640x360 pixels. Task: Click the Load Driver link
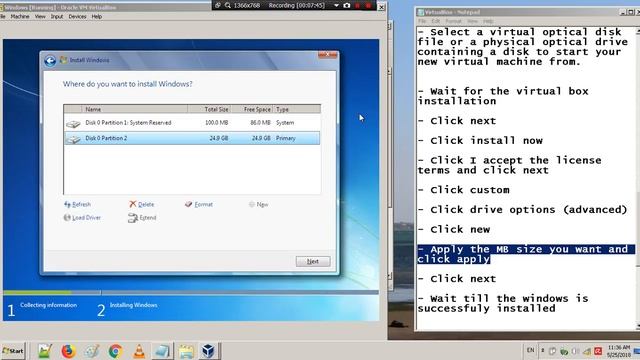82,218
